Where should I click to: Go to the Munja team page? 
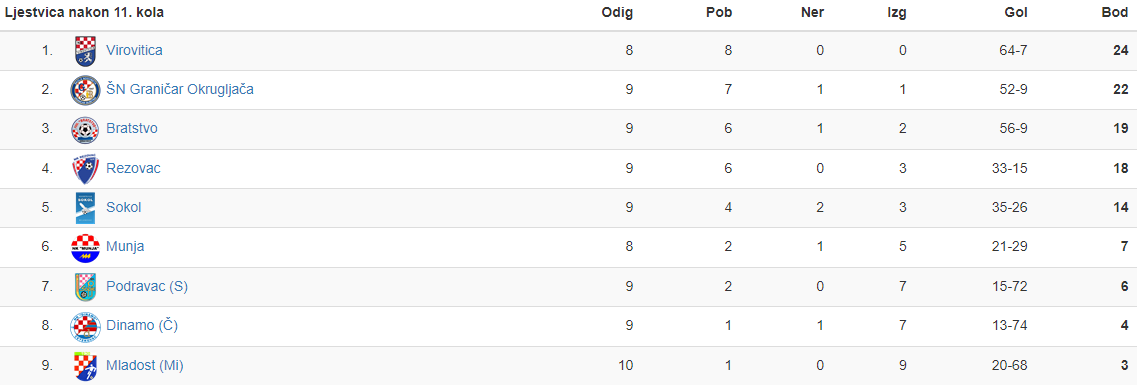click(125, 247)
